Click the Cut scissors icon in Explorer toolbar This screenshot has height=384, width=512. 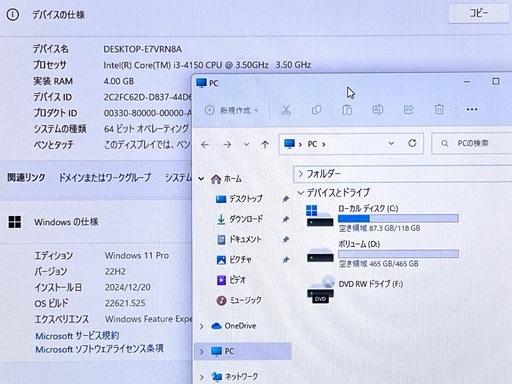[x=286, y=110]
